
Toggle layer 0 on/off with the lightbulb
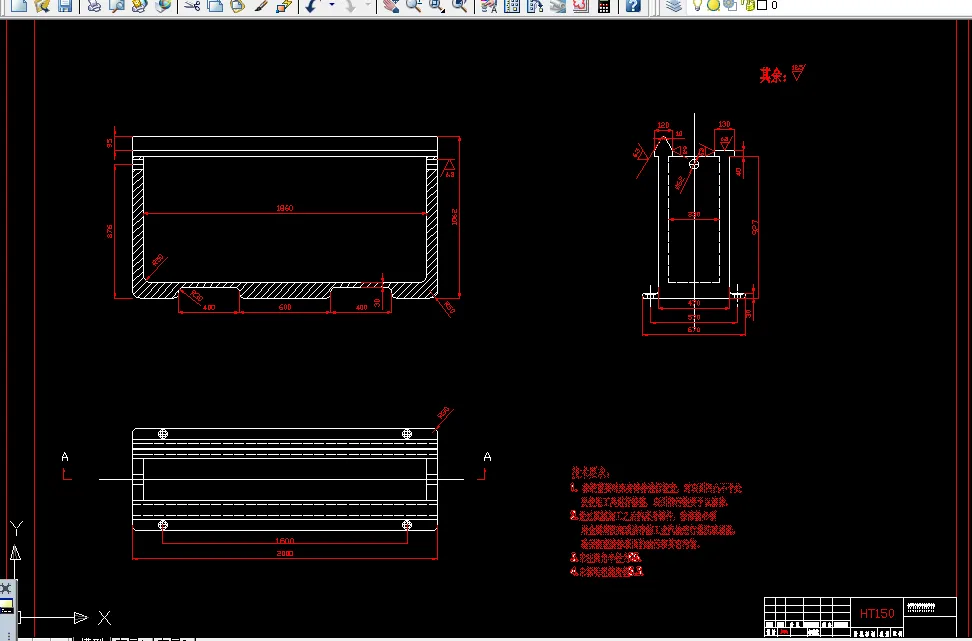click(x=697, y=5)
